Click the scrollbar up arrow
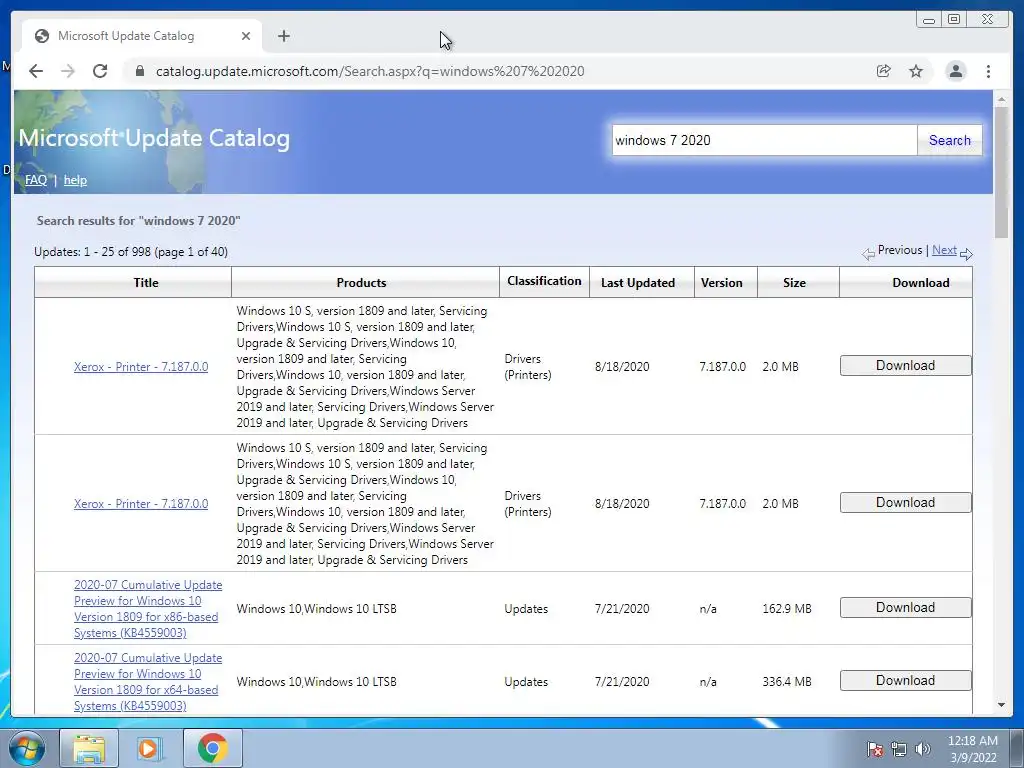This screenshot has height=768, width=1024. click(x=1001, y=99)
